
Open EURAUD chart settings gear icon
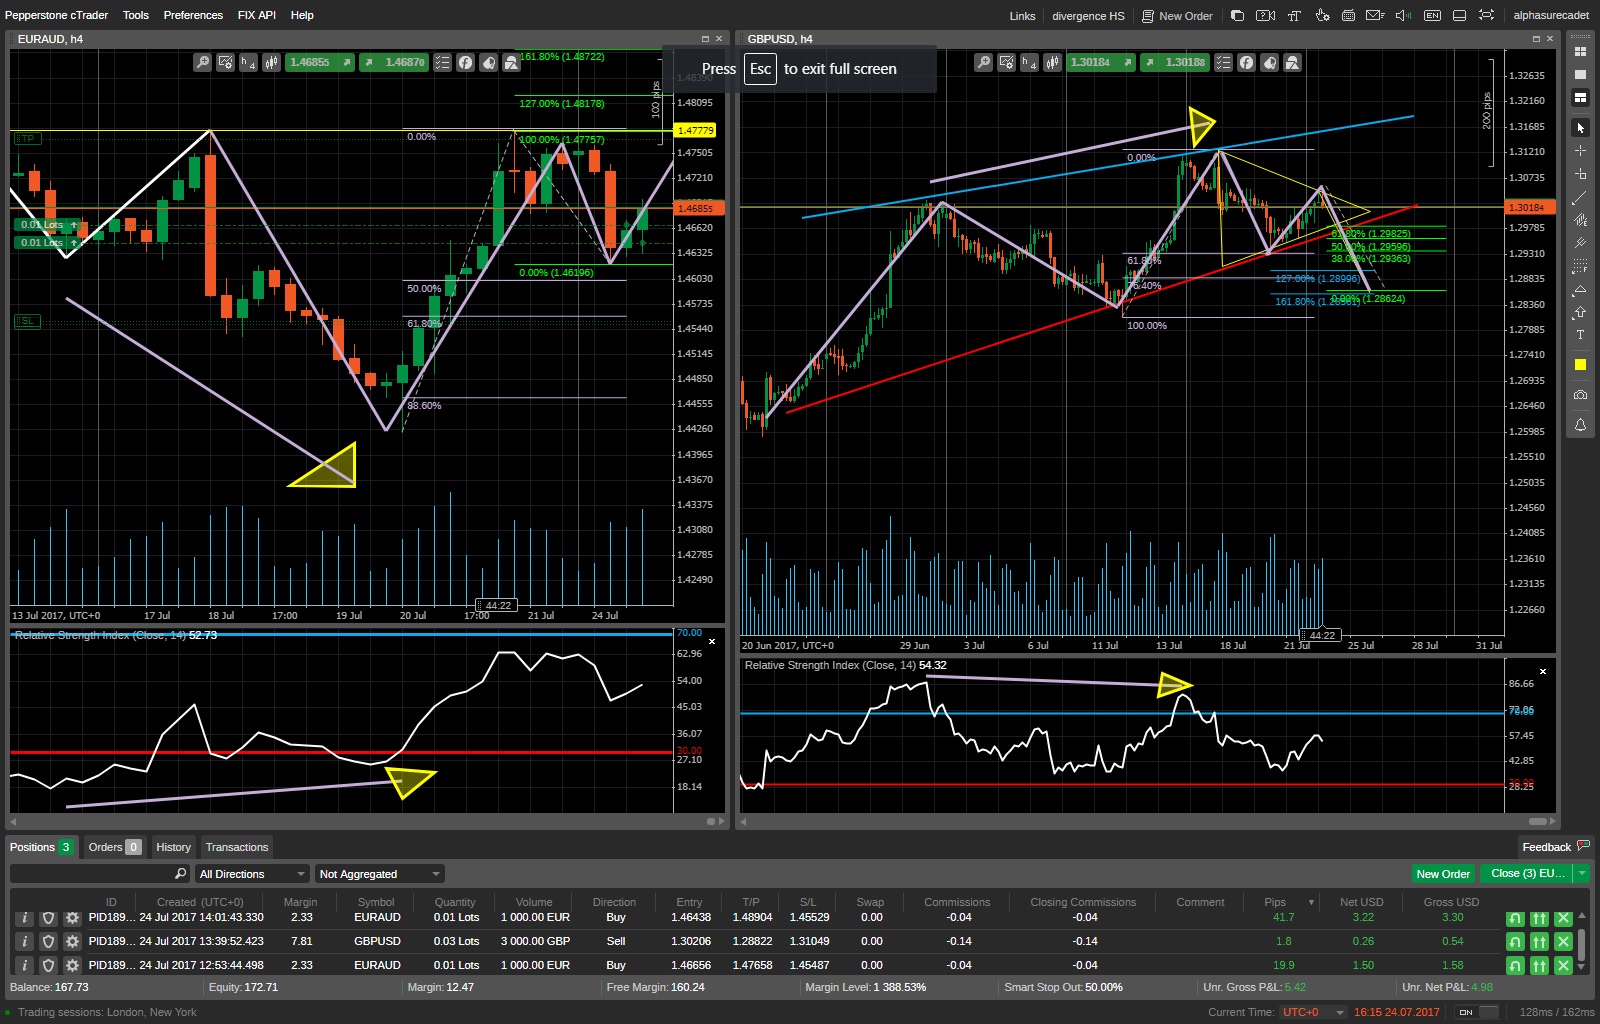pyautogui.click(x=225, y=62)
